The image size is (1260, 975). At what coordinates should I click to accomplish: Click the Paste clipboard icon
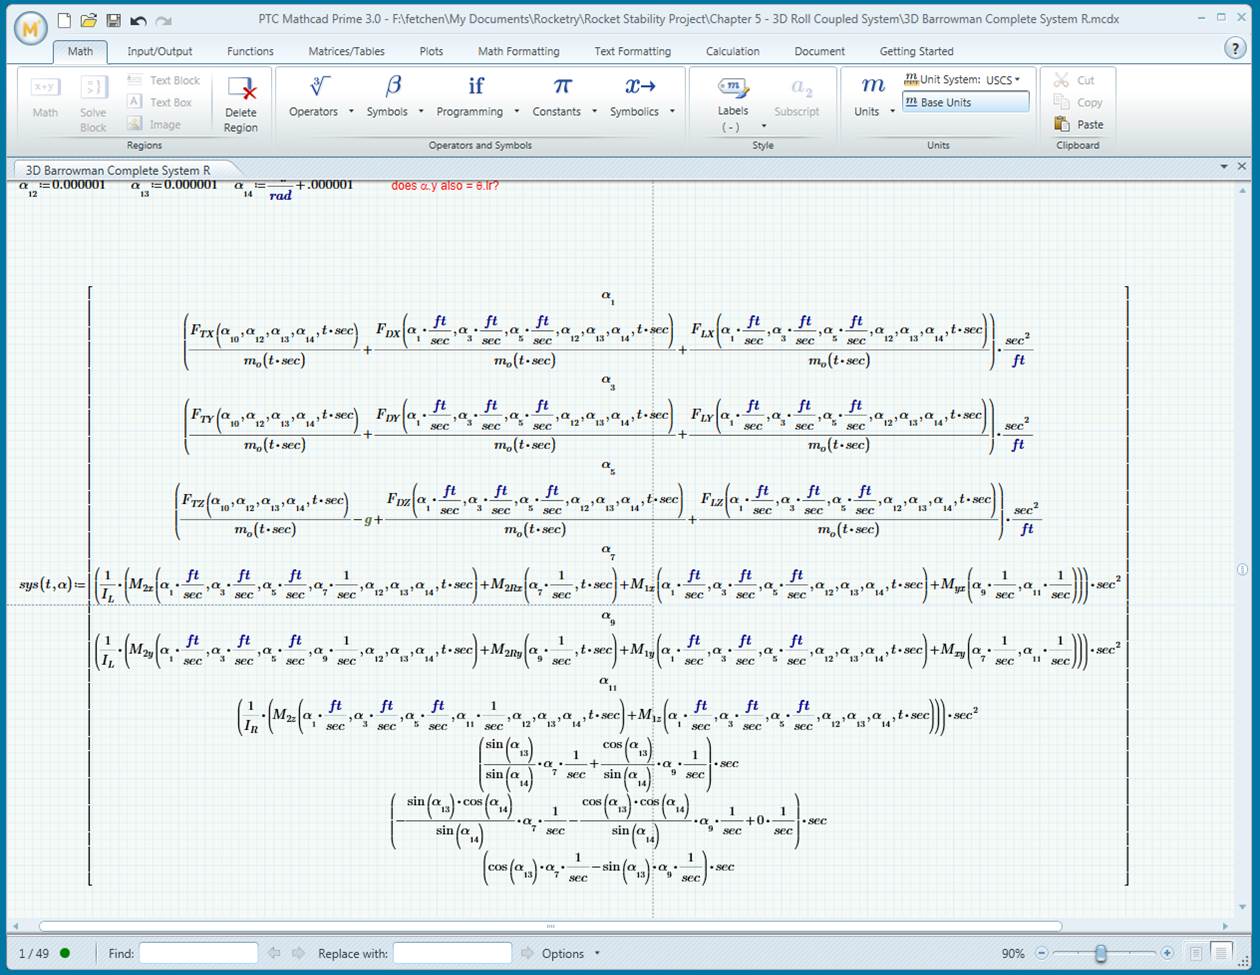[x=1062, y=124]
